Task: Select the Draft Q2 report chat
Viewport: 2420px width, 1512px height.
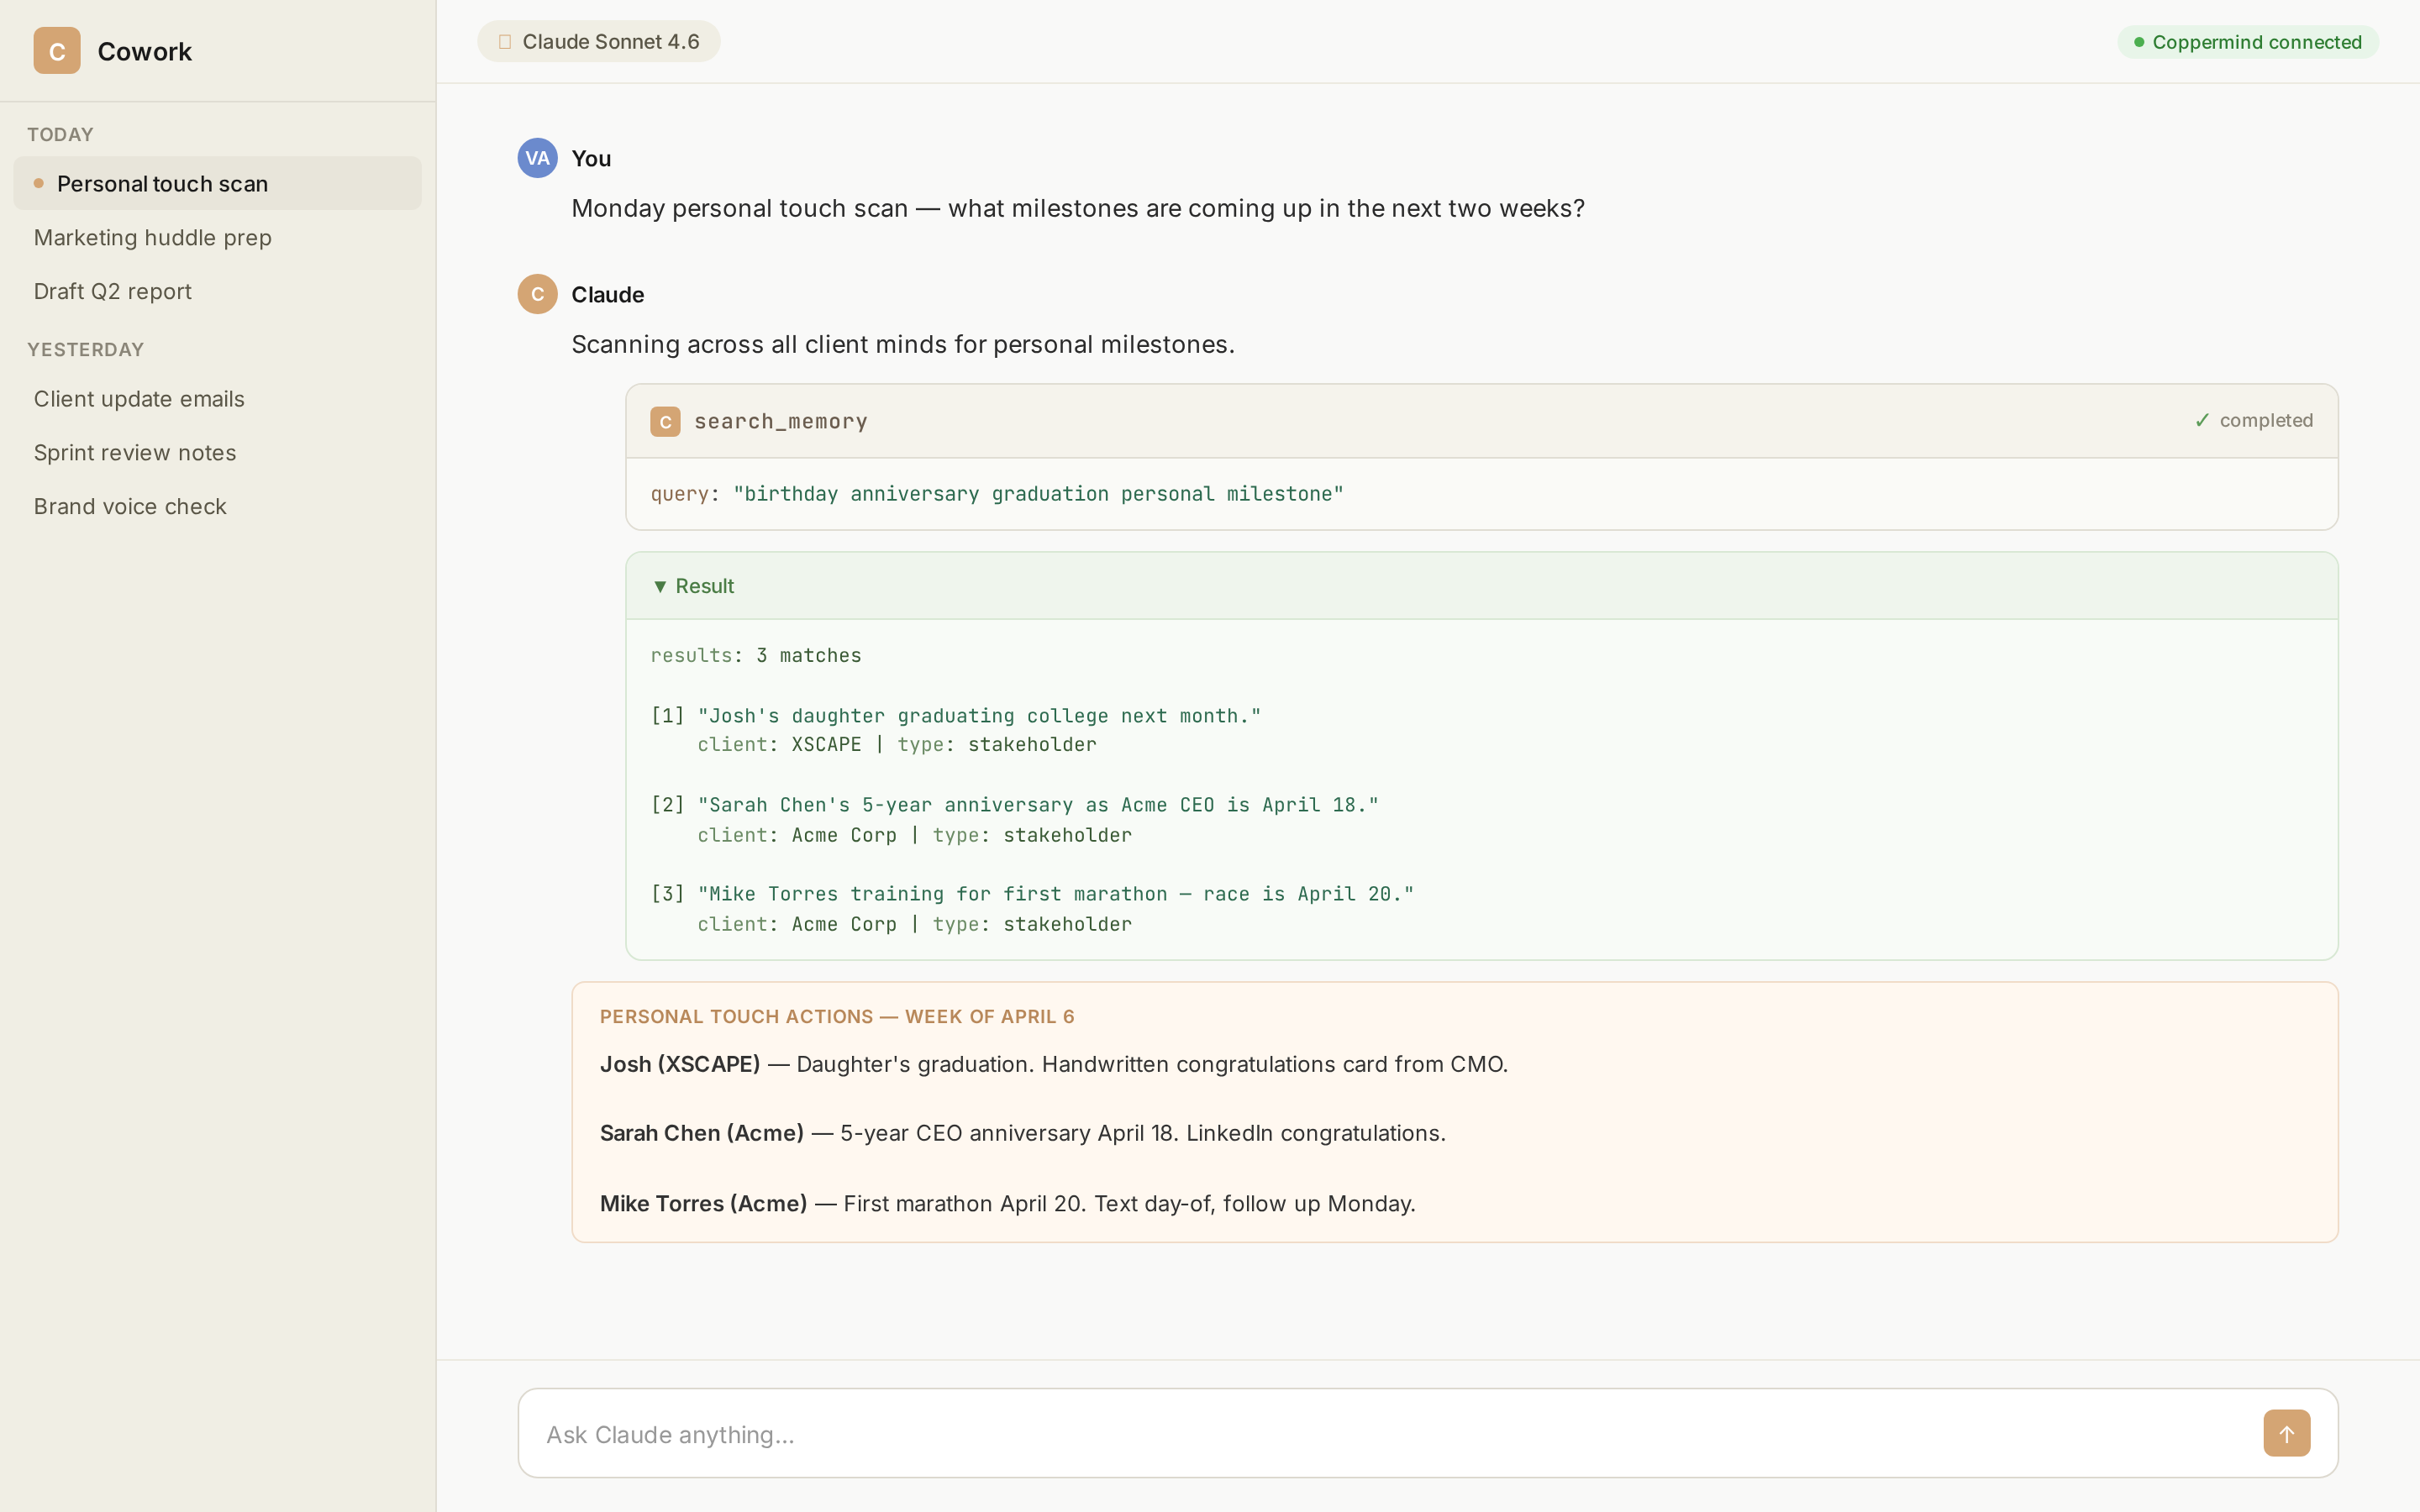Action: [218, 291]
